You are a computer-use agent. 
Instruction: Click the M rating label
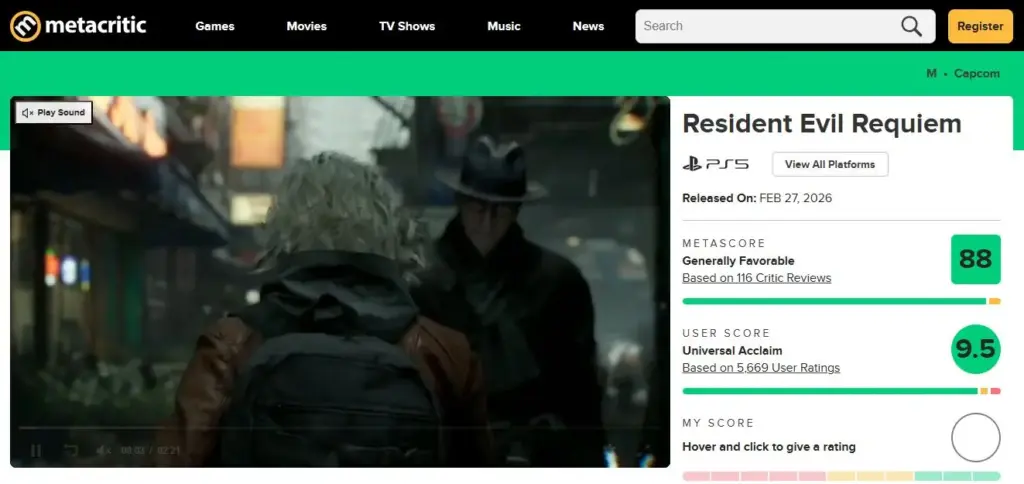coord(931,73)
